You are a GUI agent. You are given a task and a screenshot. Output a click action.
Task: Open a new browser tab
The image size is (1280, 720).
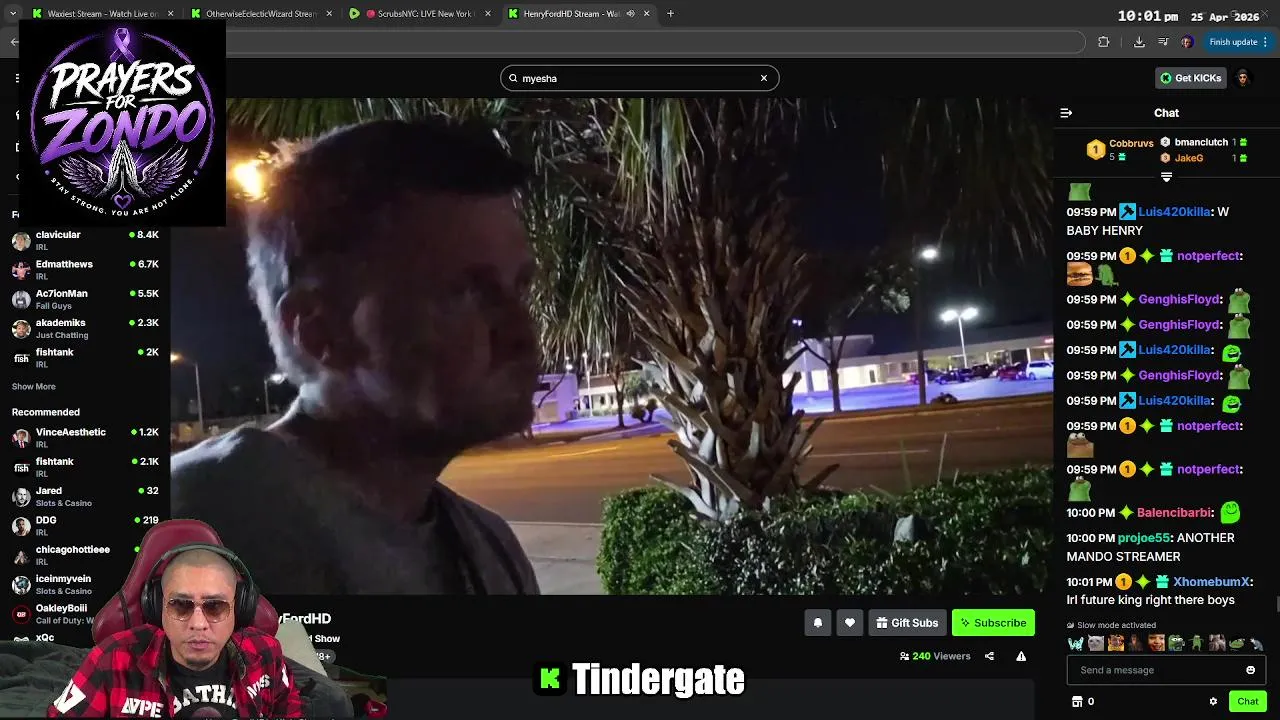(x=670, y=14)
